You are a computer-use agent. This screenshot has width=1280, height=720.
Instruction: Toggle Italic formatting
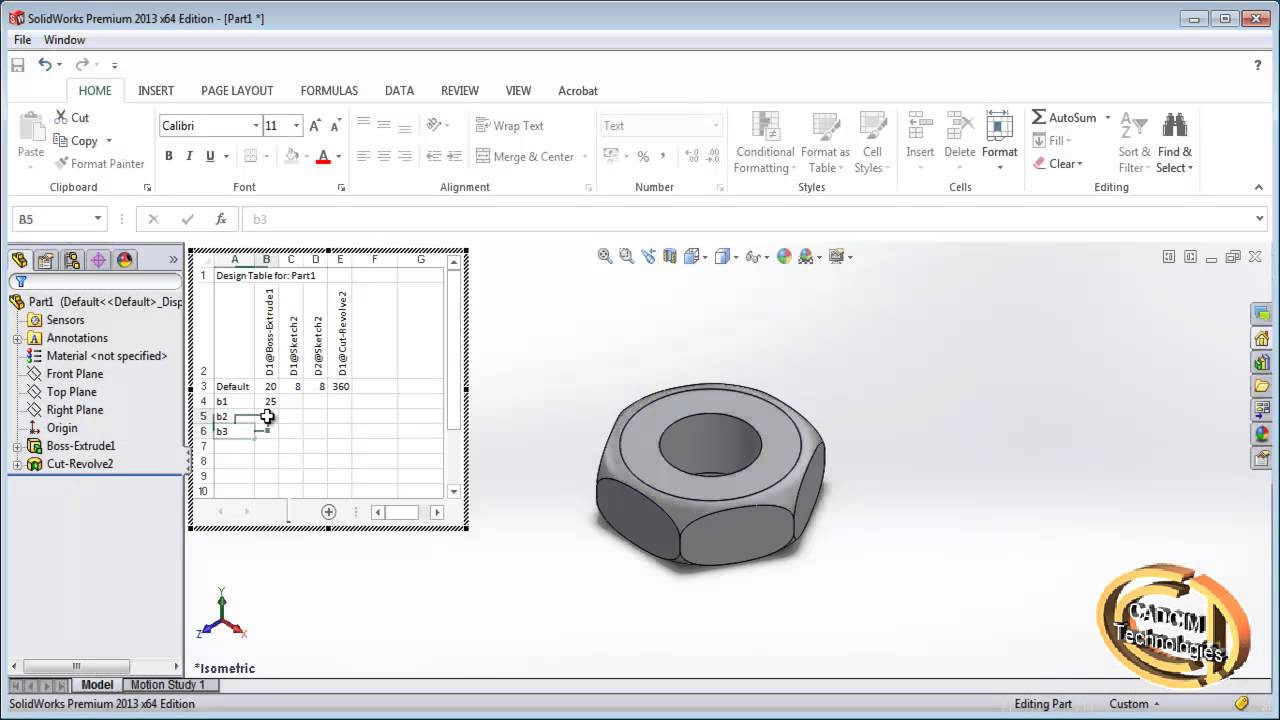(x=189, y=156)
